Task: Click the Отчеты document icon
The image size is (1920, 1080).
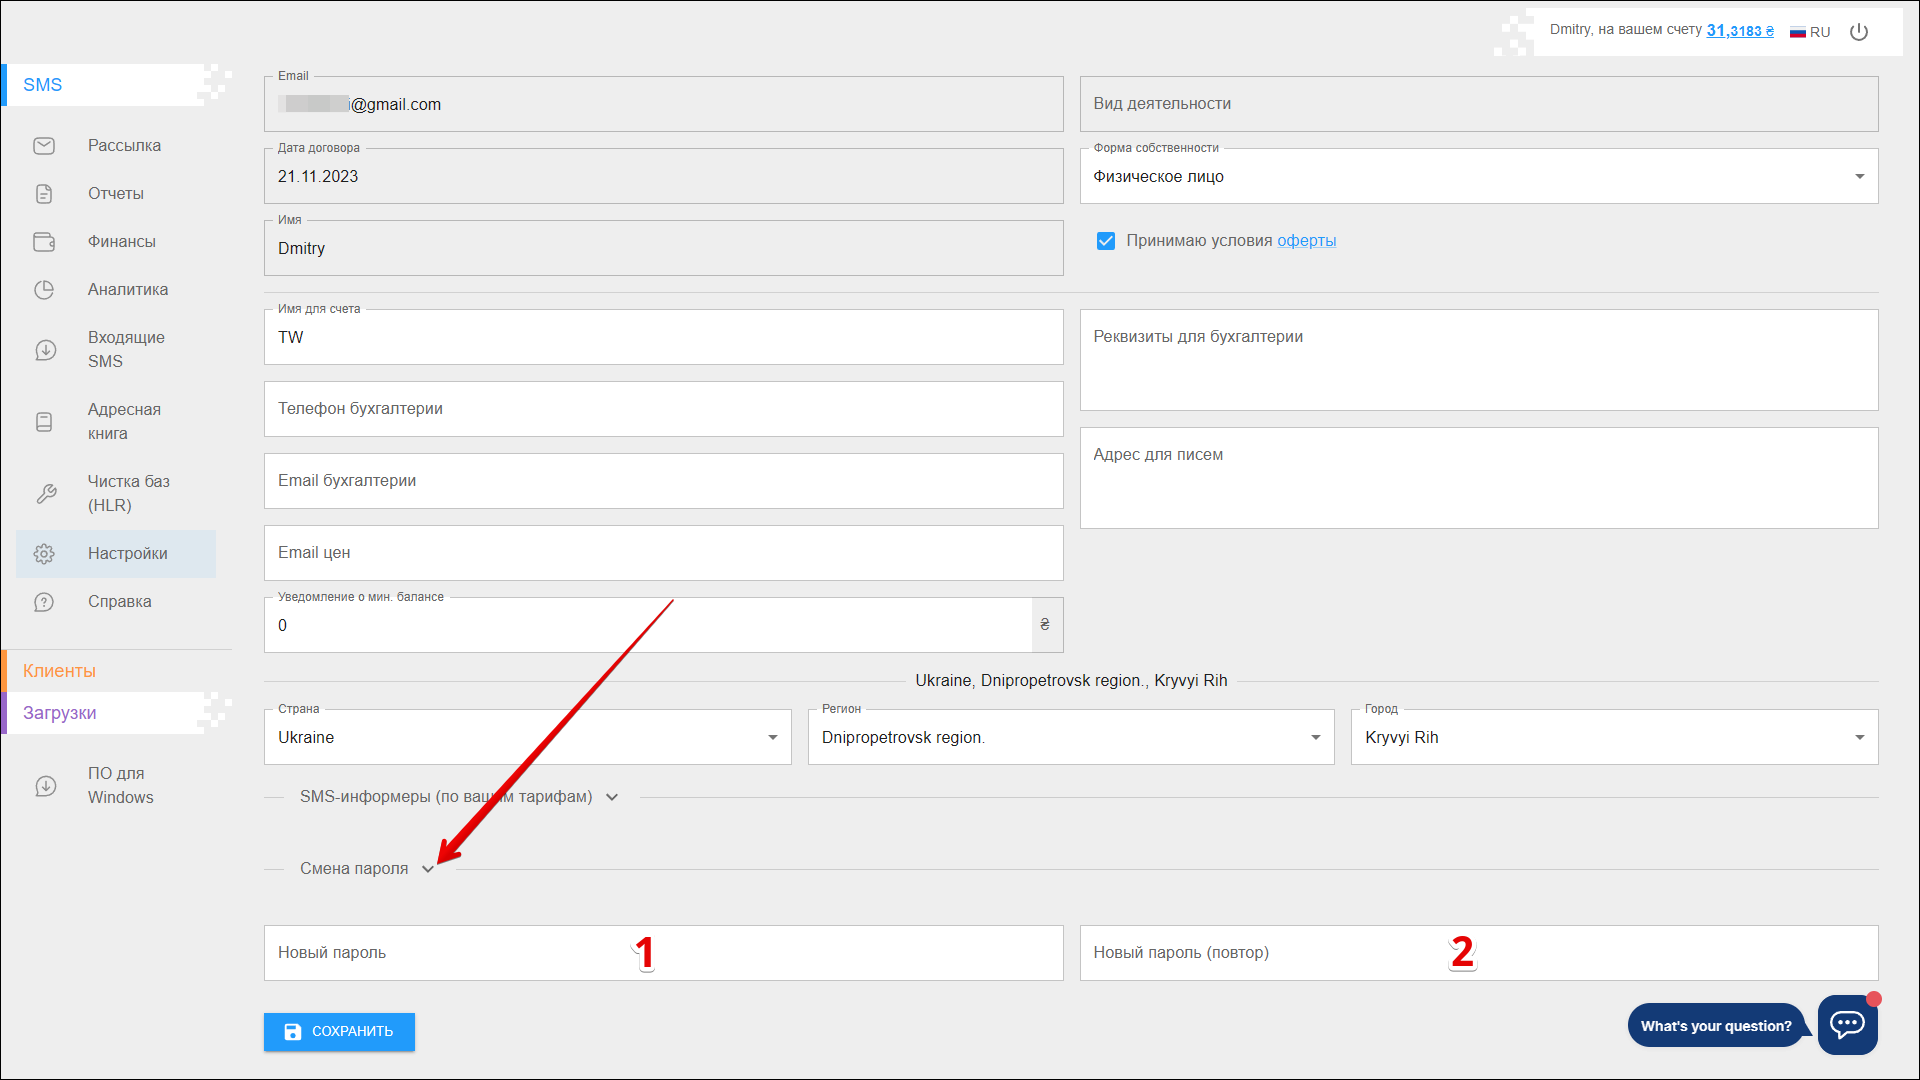Action: click(44, 194)
